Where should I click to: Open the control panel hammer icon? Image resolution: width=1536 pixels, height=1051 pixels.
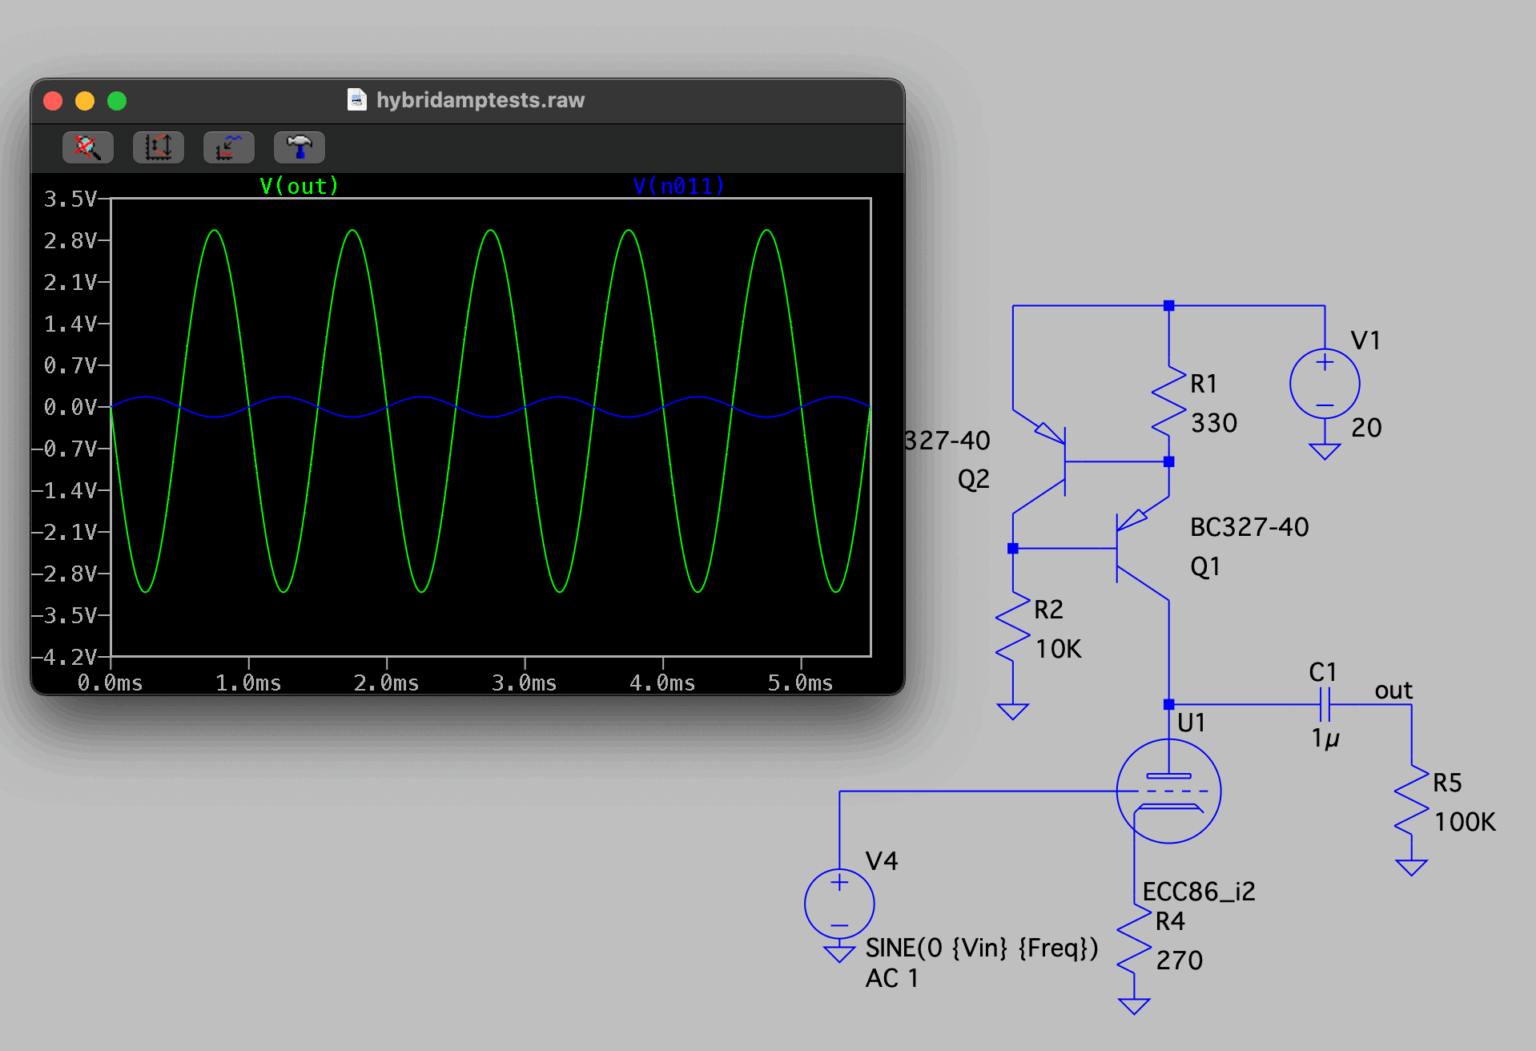[x=298, y=148]
